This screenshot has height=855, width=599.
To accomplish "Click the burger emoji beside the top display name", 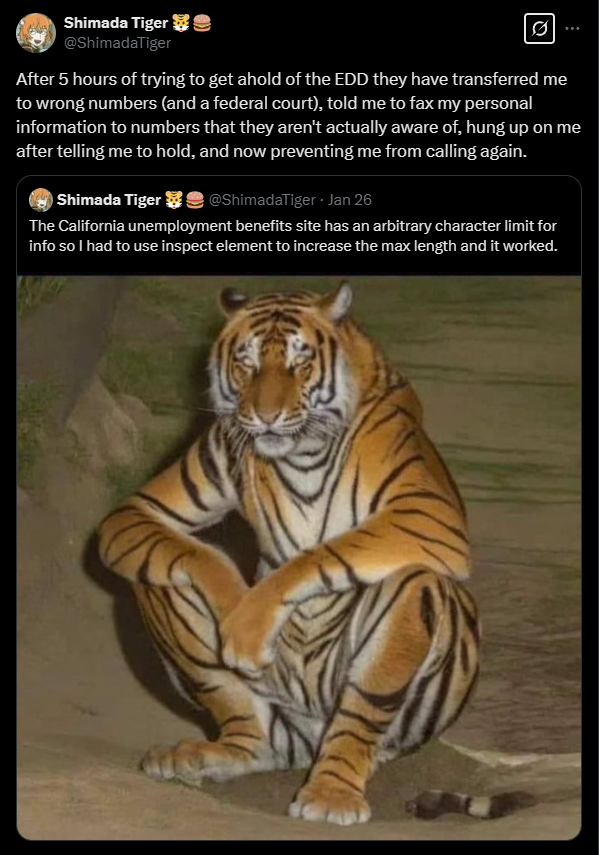I will [202, 23].
